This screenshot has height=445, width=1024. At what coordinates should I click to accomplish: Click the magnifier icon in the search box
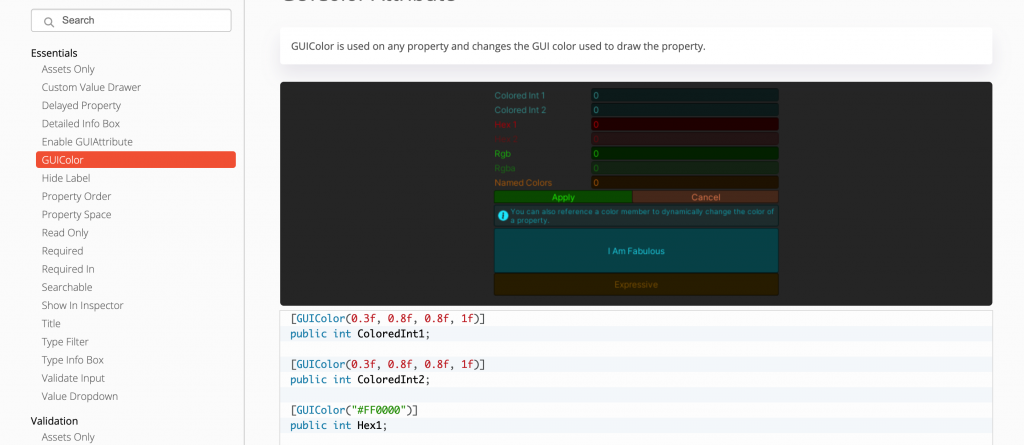(x=48, y=22)
